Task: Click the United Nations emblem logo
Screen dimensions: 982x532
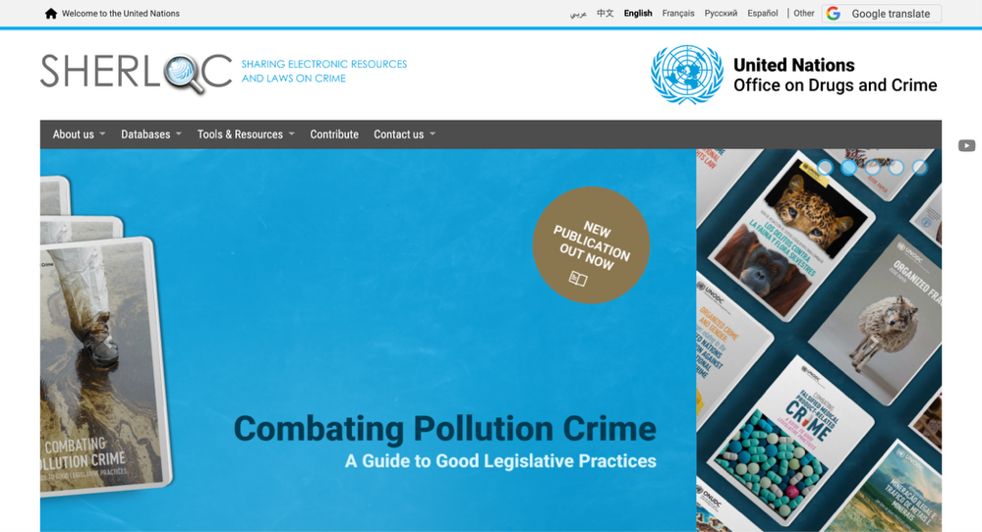Action: pos(687,74)
